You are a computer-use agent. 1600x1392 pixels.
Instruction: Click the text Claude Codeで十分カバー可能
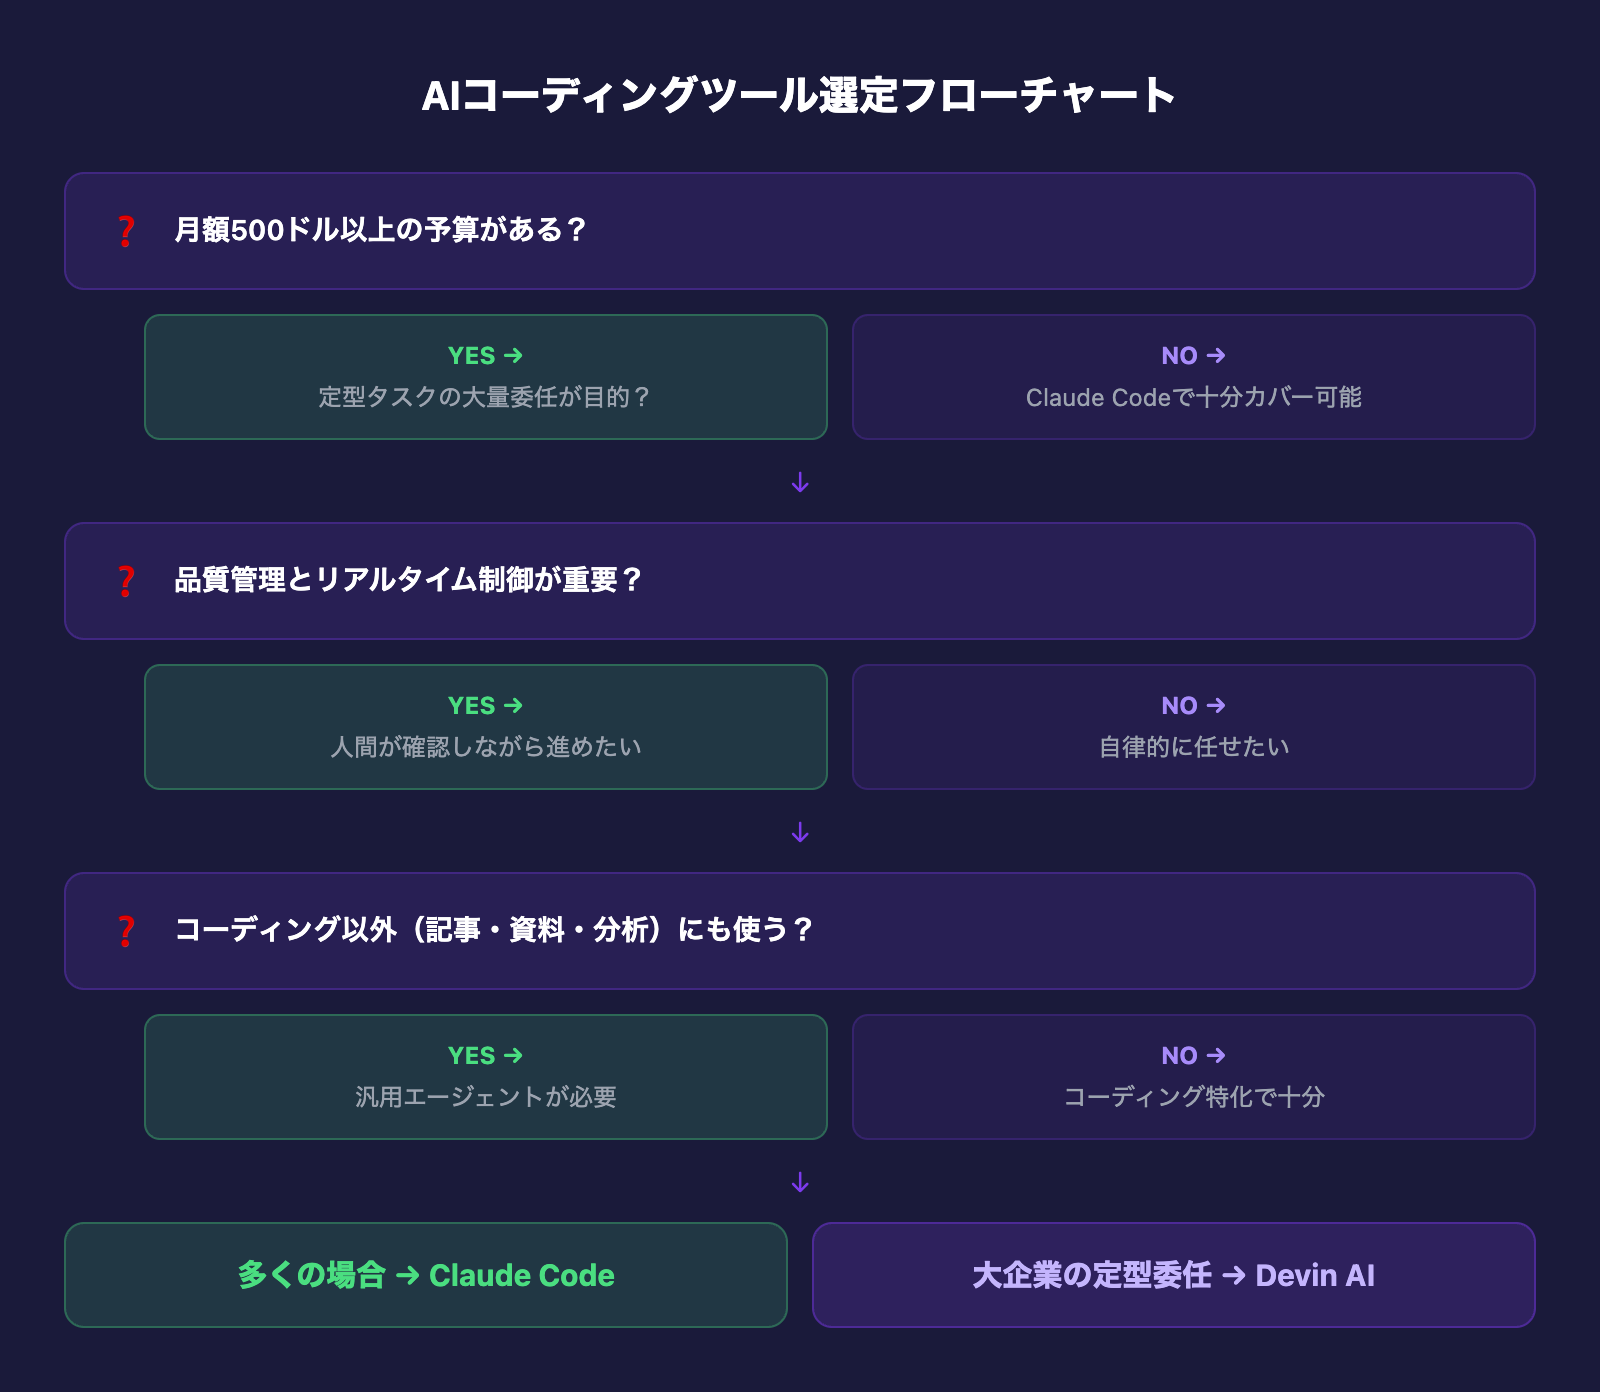pyautogui.click(x=1193, y=398)
